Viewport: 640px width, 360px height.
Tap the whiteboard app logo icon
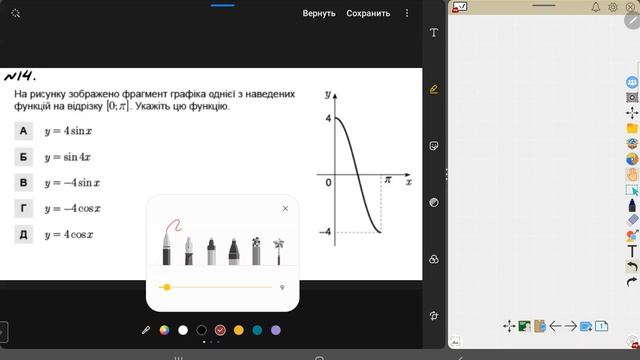(459, 7)
